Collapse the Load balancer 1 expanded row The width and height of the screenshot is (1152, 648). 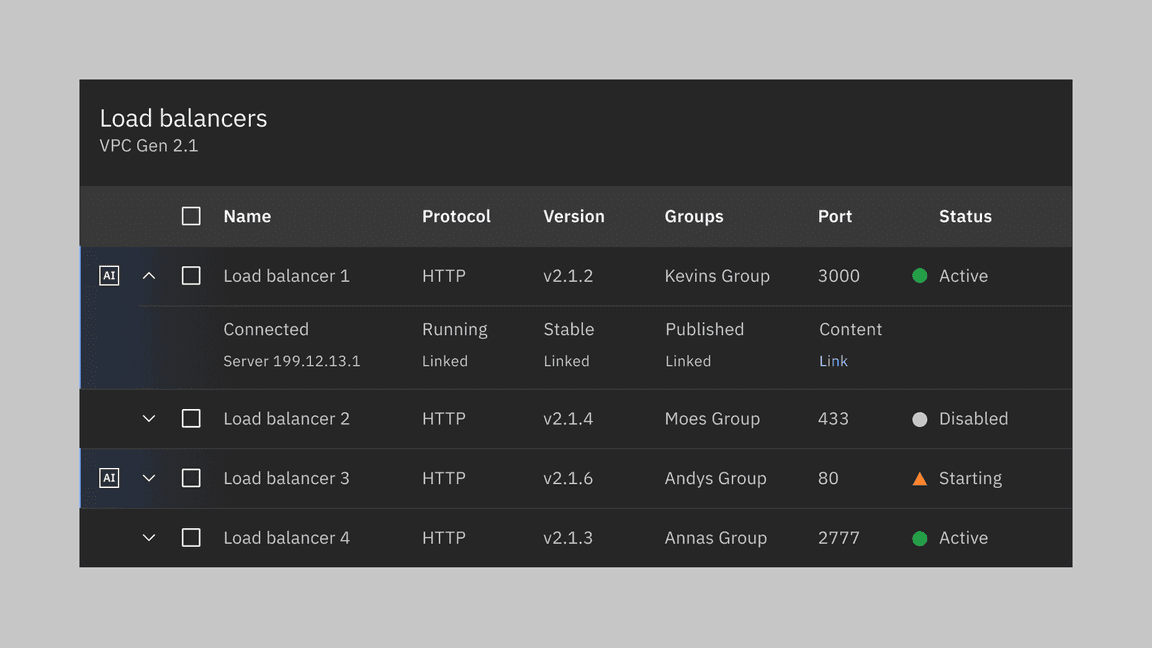[149, 275]
